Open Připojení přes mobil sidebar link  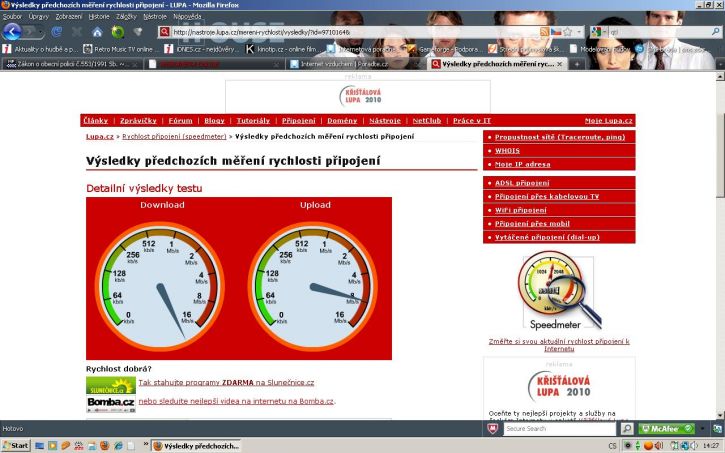coord(532,224)
